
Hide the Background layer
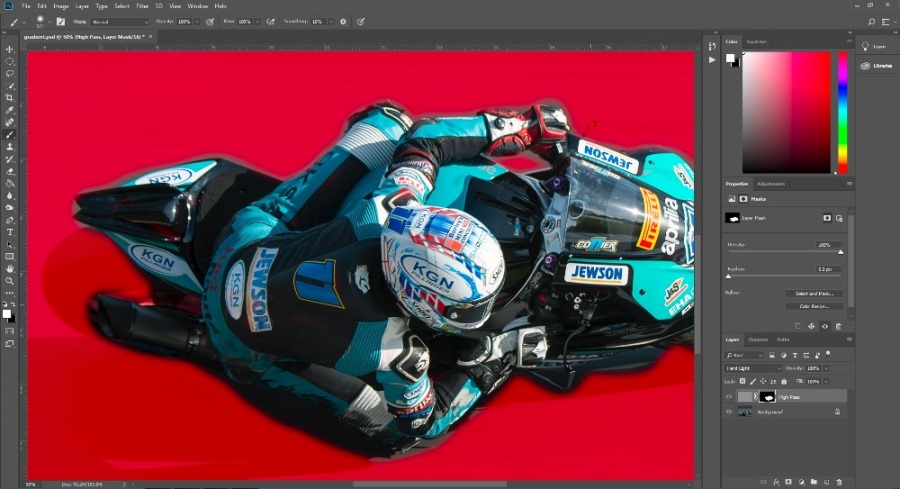pos(729,412)
